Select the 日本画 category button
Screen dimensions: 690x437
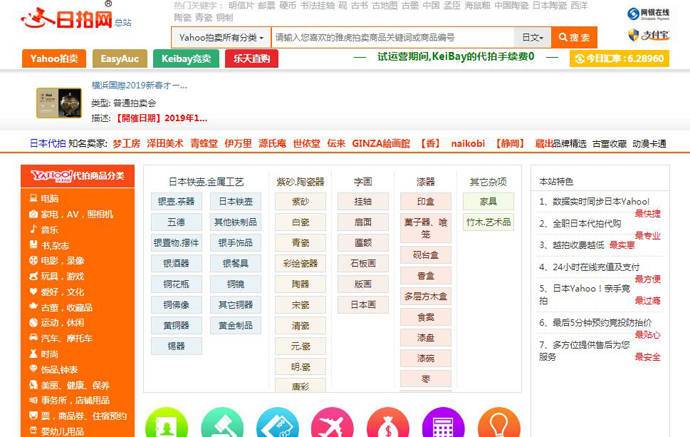[x=363, y=305]
